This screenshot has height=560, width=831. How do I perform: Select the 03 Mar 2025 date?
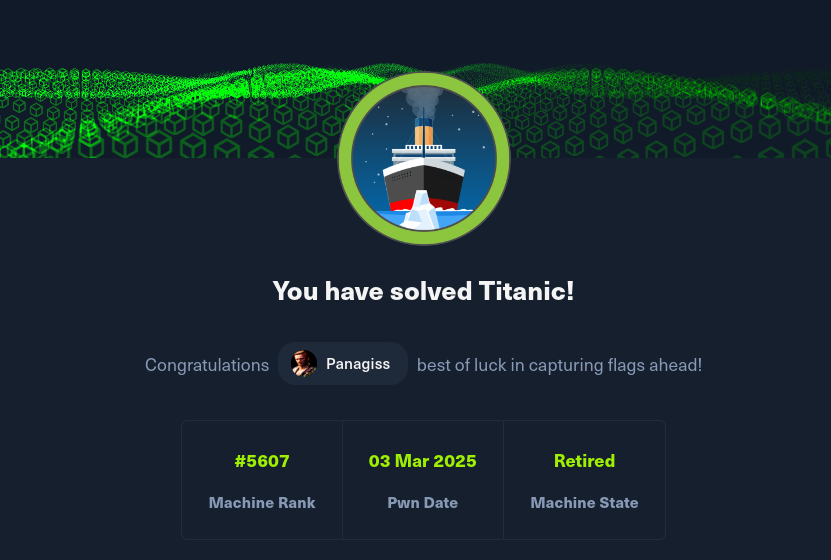(x=423, y=461)
